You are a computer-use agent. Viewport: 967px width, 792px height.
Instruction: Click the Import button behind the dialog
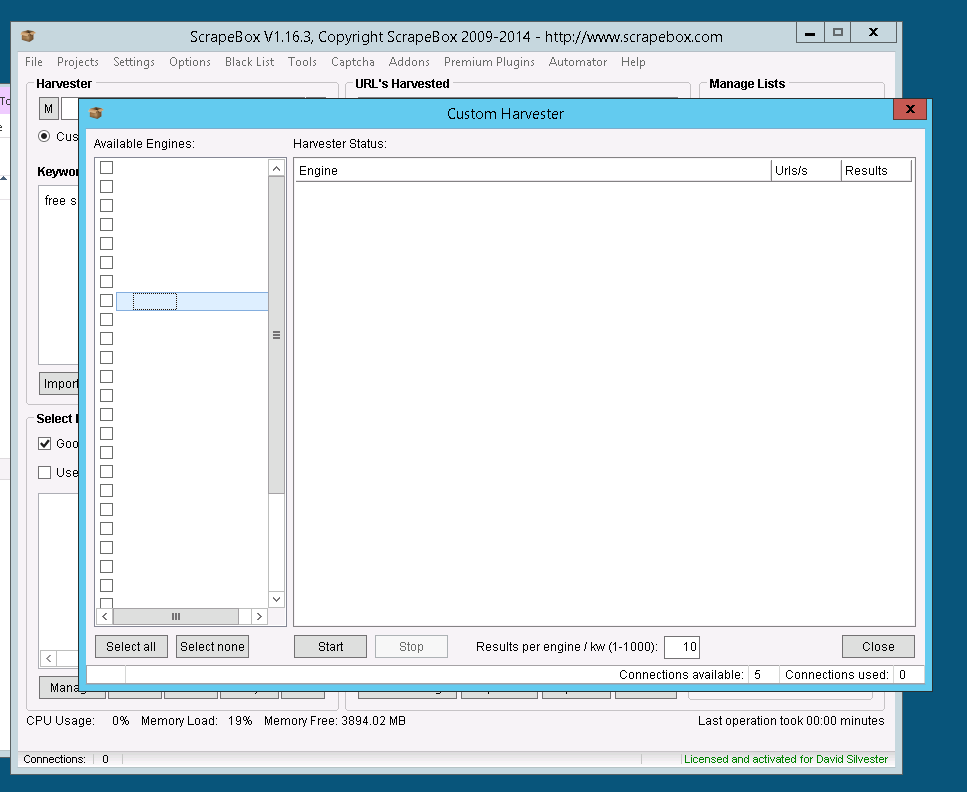[59, 384]
